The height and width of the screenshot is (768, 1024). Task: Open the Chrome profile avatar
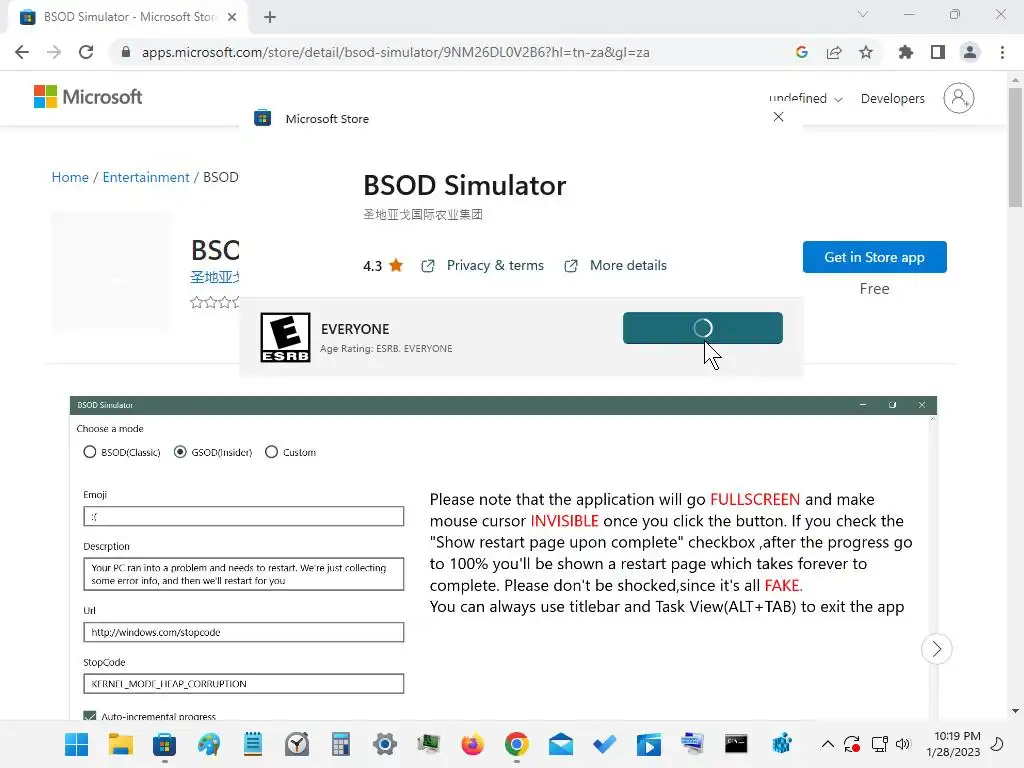[970, 52]
